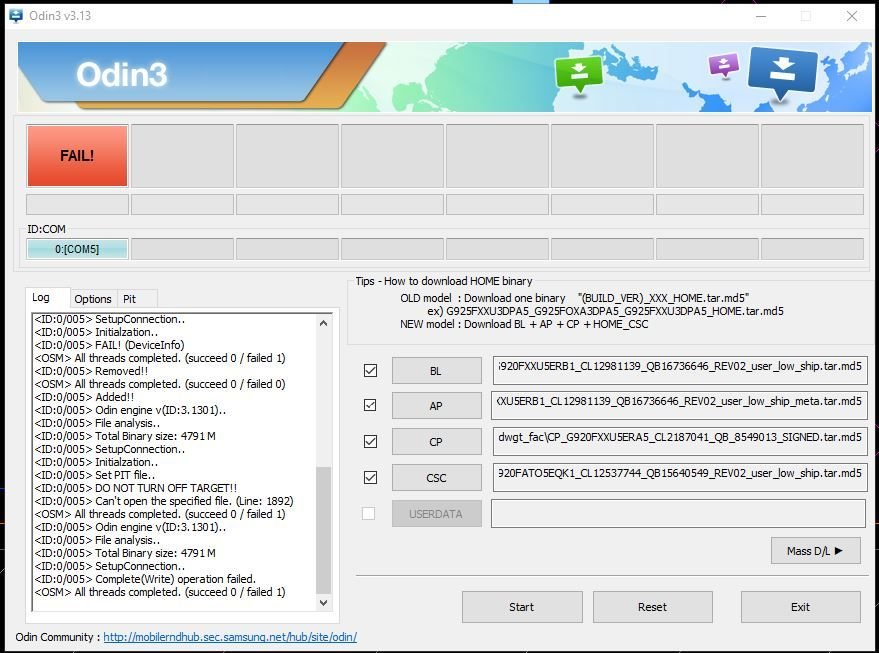Switch to the Log tab
Screen dimensions: 879x653
(41, 297)
